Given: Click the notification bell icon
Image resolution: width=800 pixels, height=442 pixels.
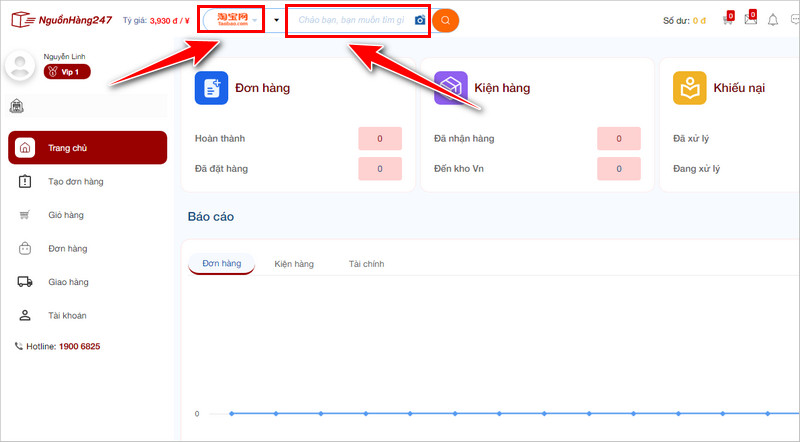Looking at the screenshot, I should point(773,20).
